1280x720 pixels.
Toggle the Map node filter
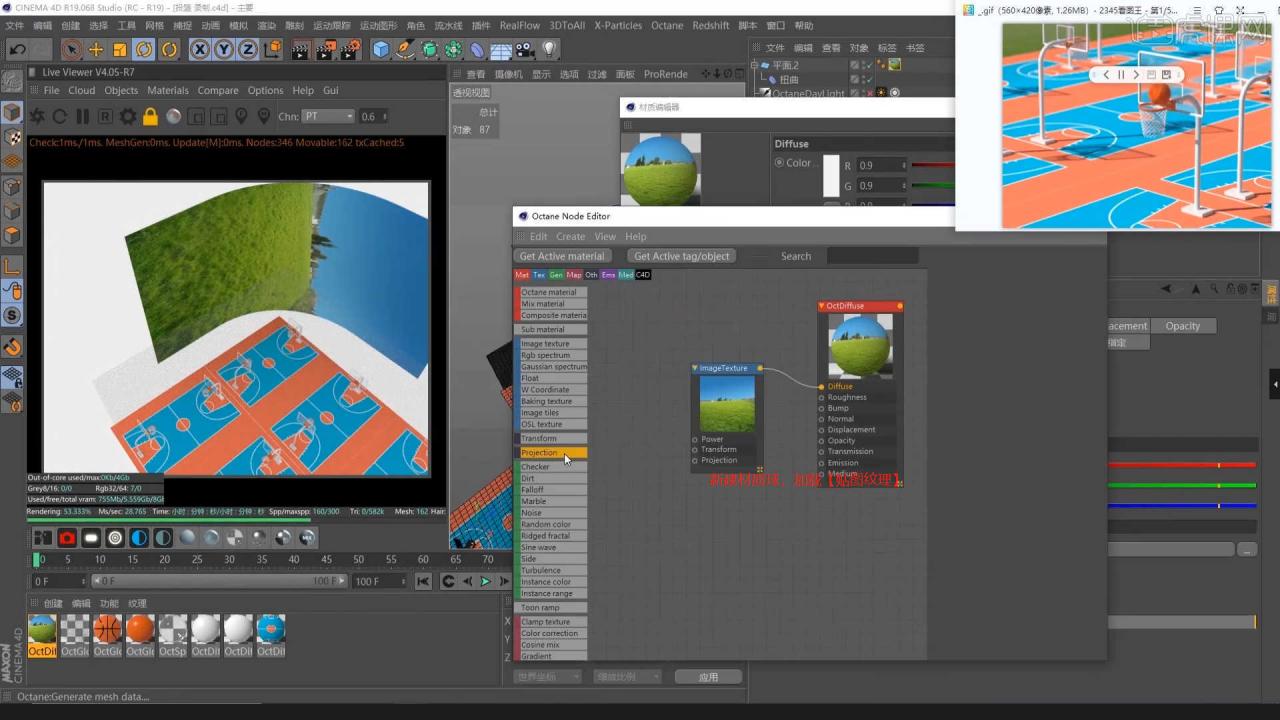[x=573, y=275]
